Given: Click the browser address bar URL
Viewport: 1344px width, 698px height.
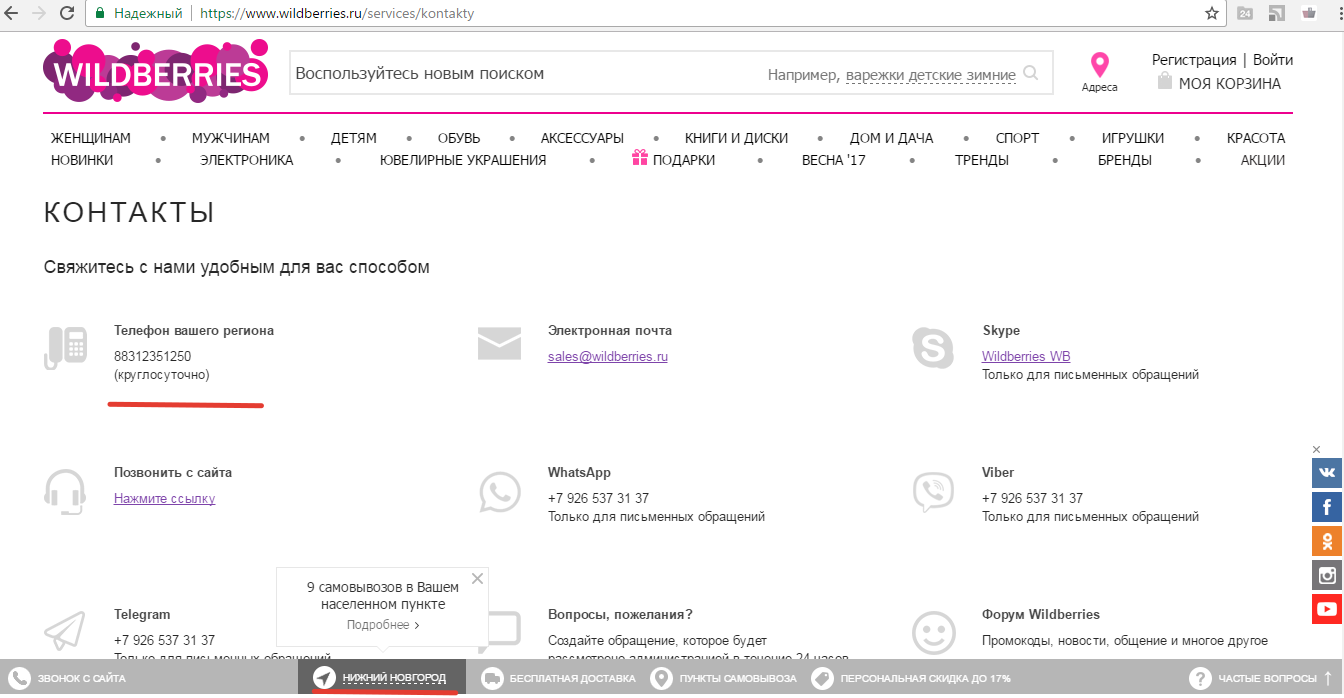Looking at the screenshot, I should tap(337, 14).
